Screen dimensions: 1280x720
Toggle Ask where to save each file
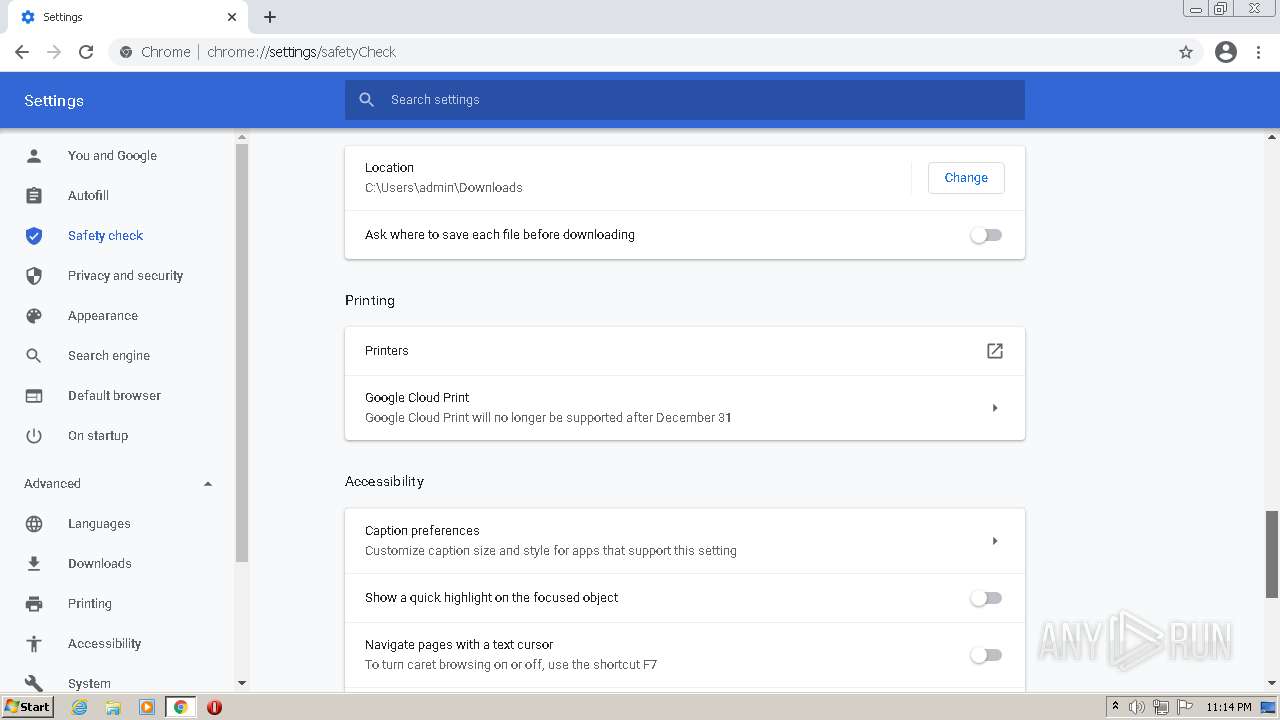click(986, 235)
